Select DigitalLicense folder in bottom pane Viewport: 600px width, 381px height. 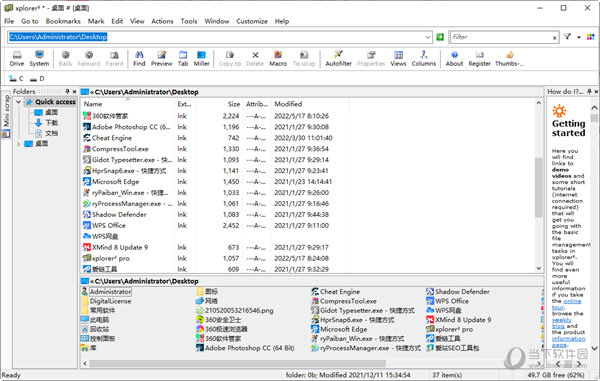click(106, 301)
